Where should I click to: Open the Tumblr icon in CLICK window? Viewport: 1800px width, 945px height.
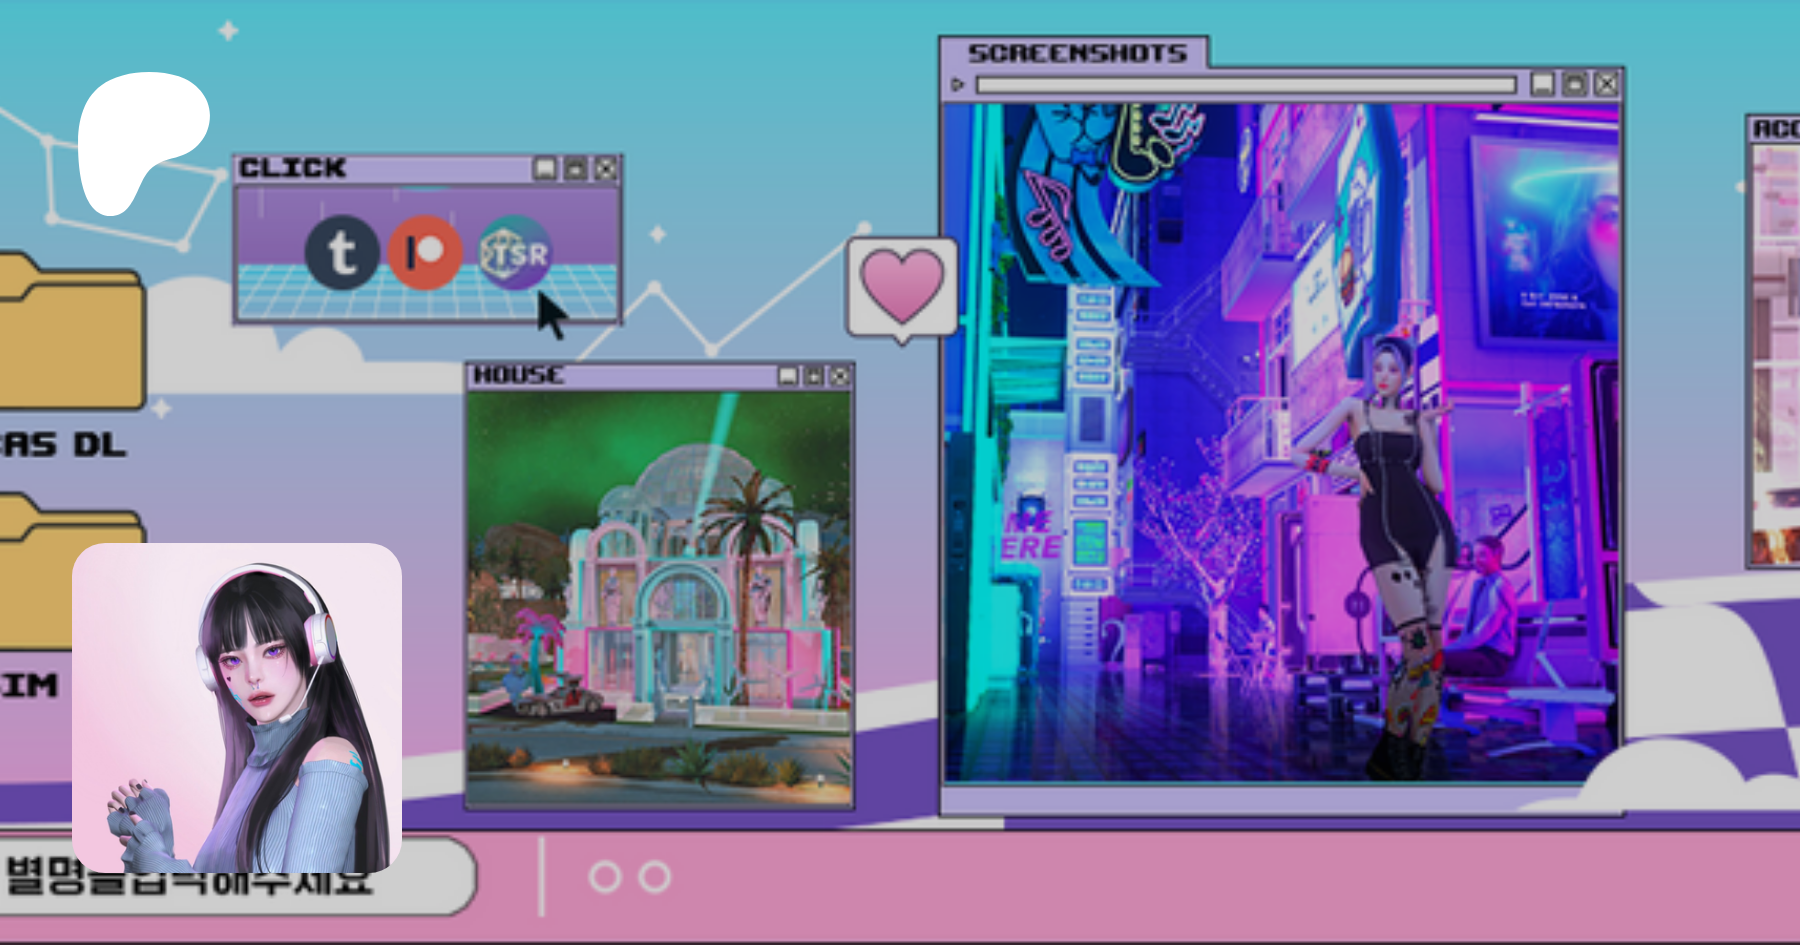click(342, 253)
